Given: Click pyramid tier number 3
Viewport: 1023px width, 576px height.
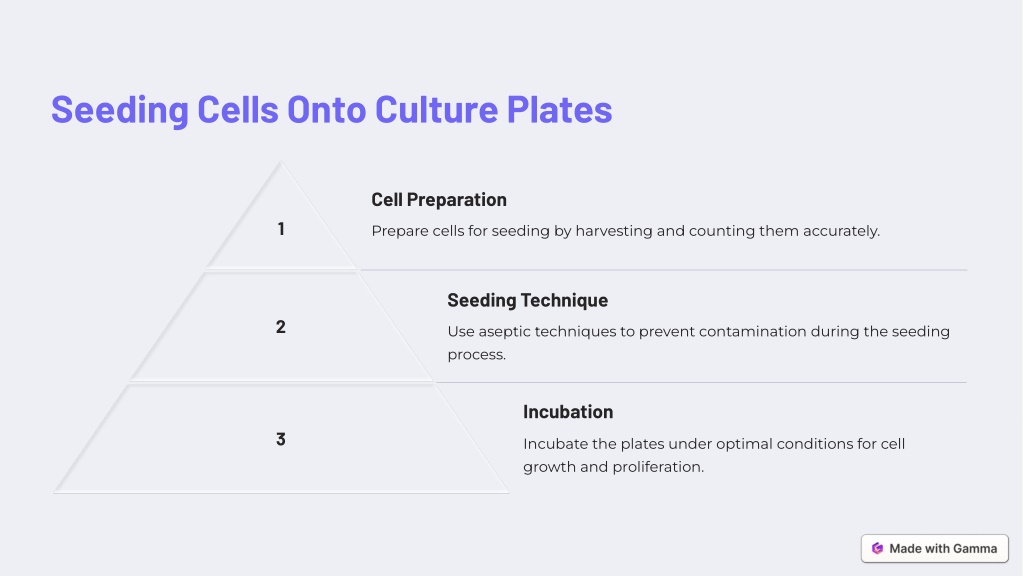Looking at the screenshot, I should click(281, 439).
